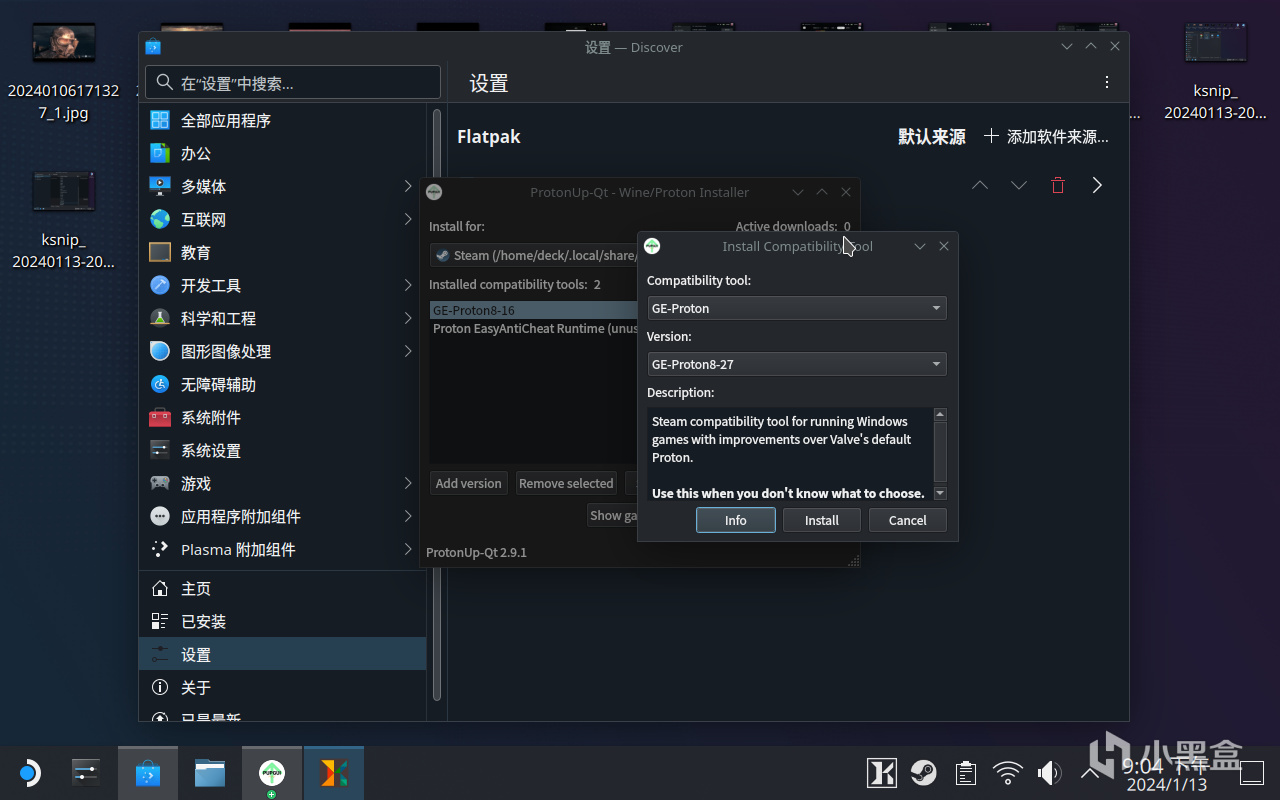1280x800 pixels.
Task: Click Remove selected in ProtonUp-Qt
Action: pyautogui.click(x=566, y=483)
